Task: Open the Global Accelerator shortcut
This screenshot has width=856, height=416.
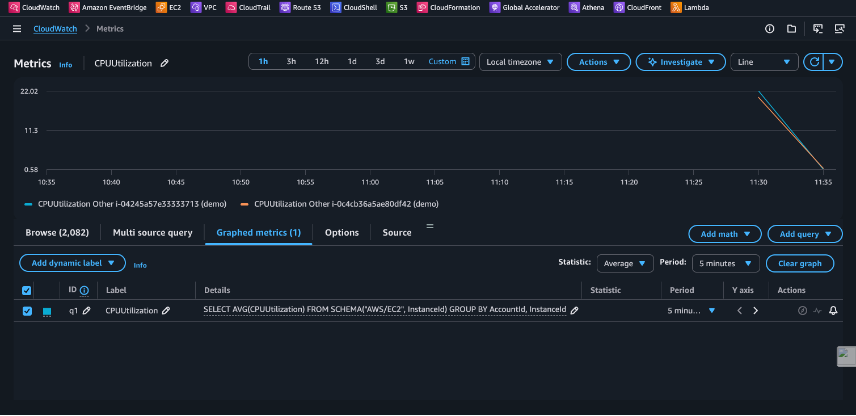Action: click(525, 8)
